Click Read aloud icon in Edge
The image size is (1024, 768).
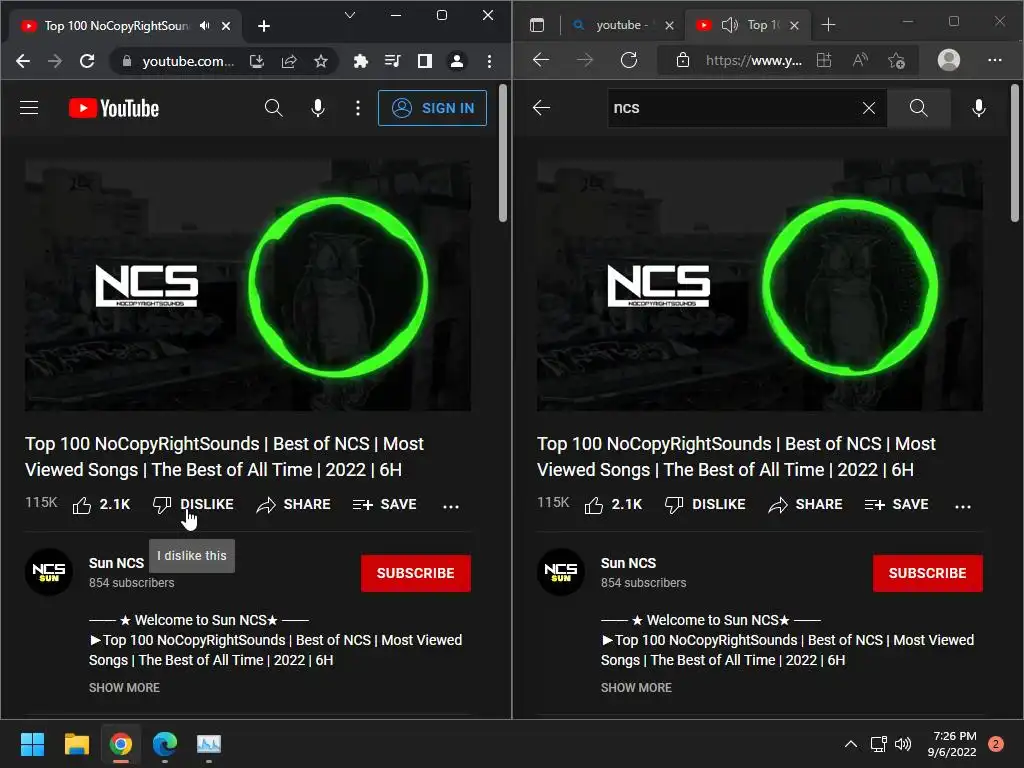pyautogui.click(x=861, y=61)
